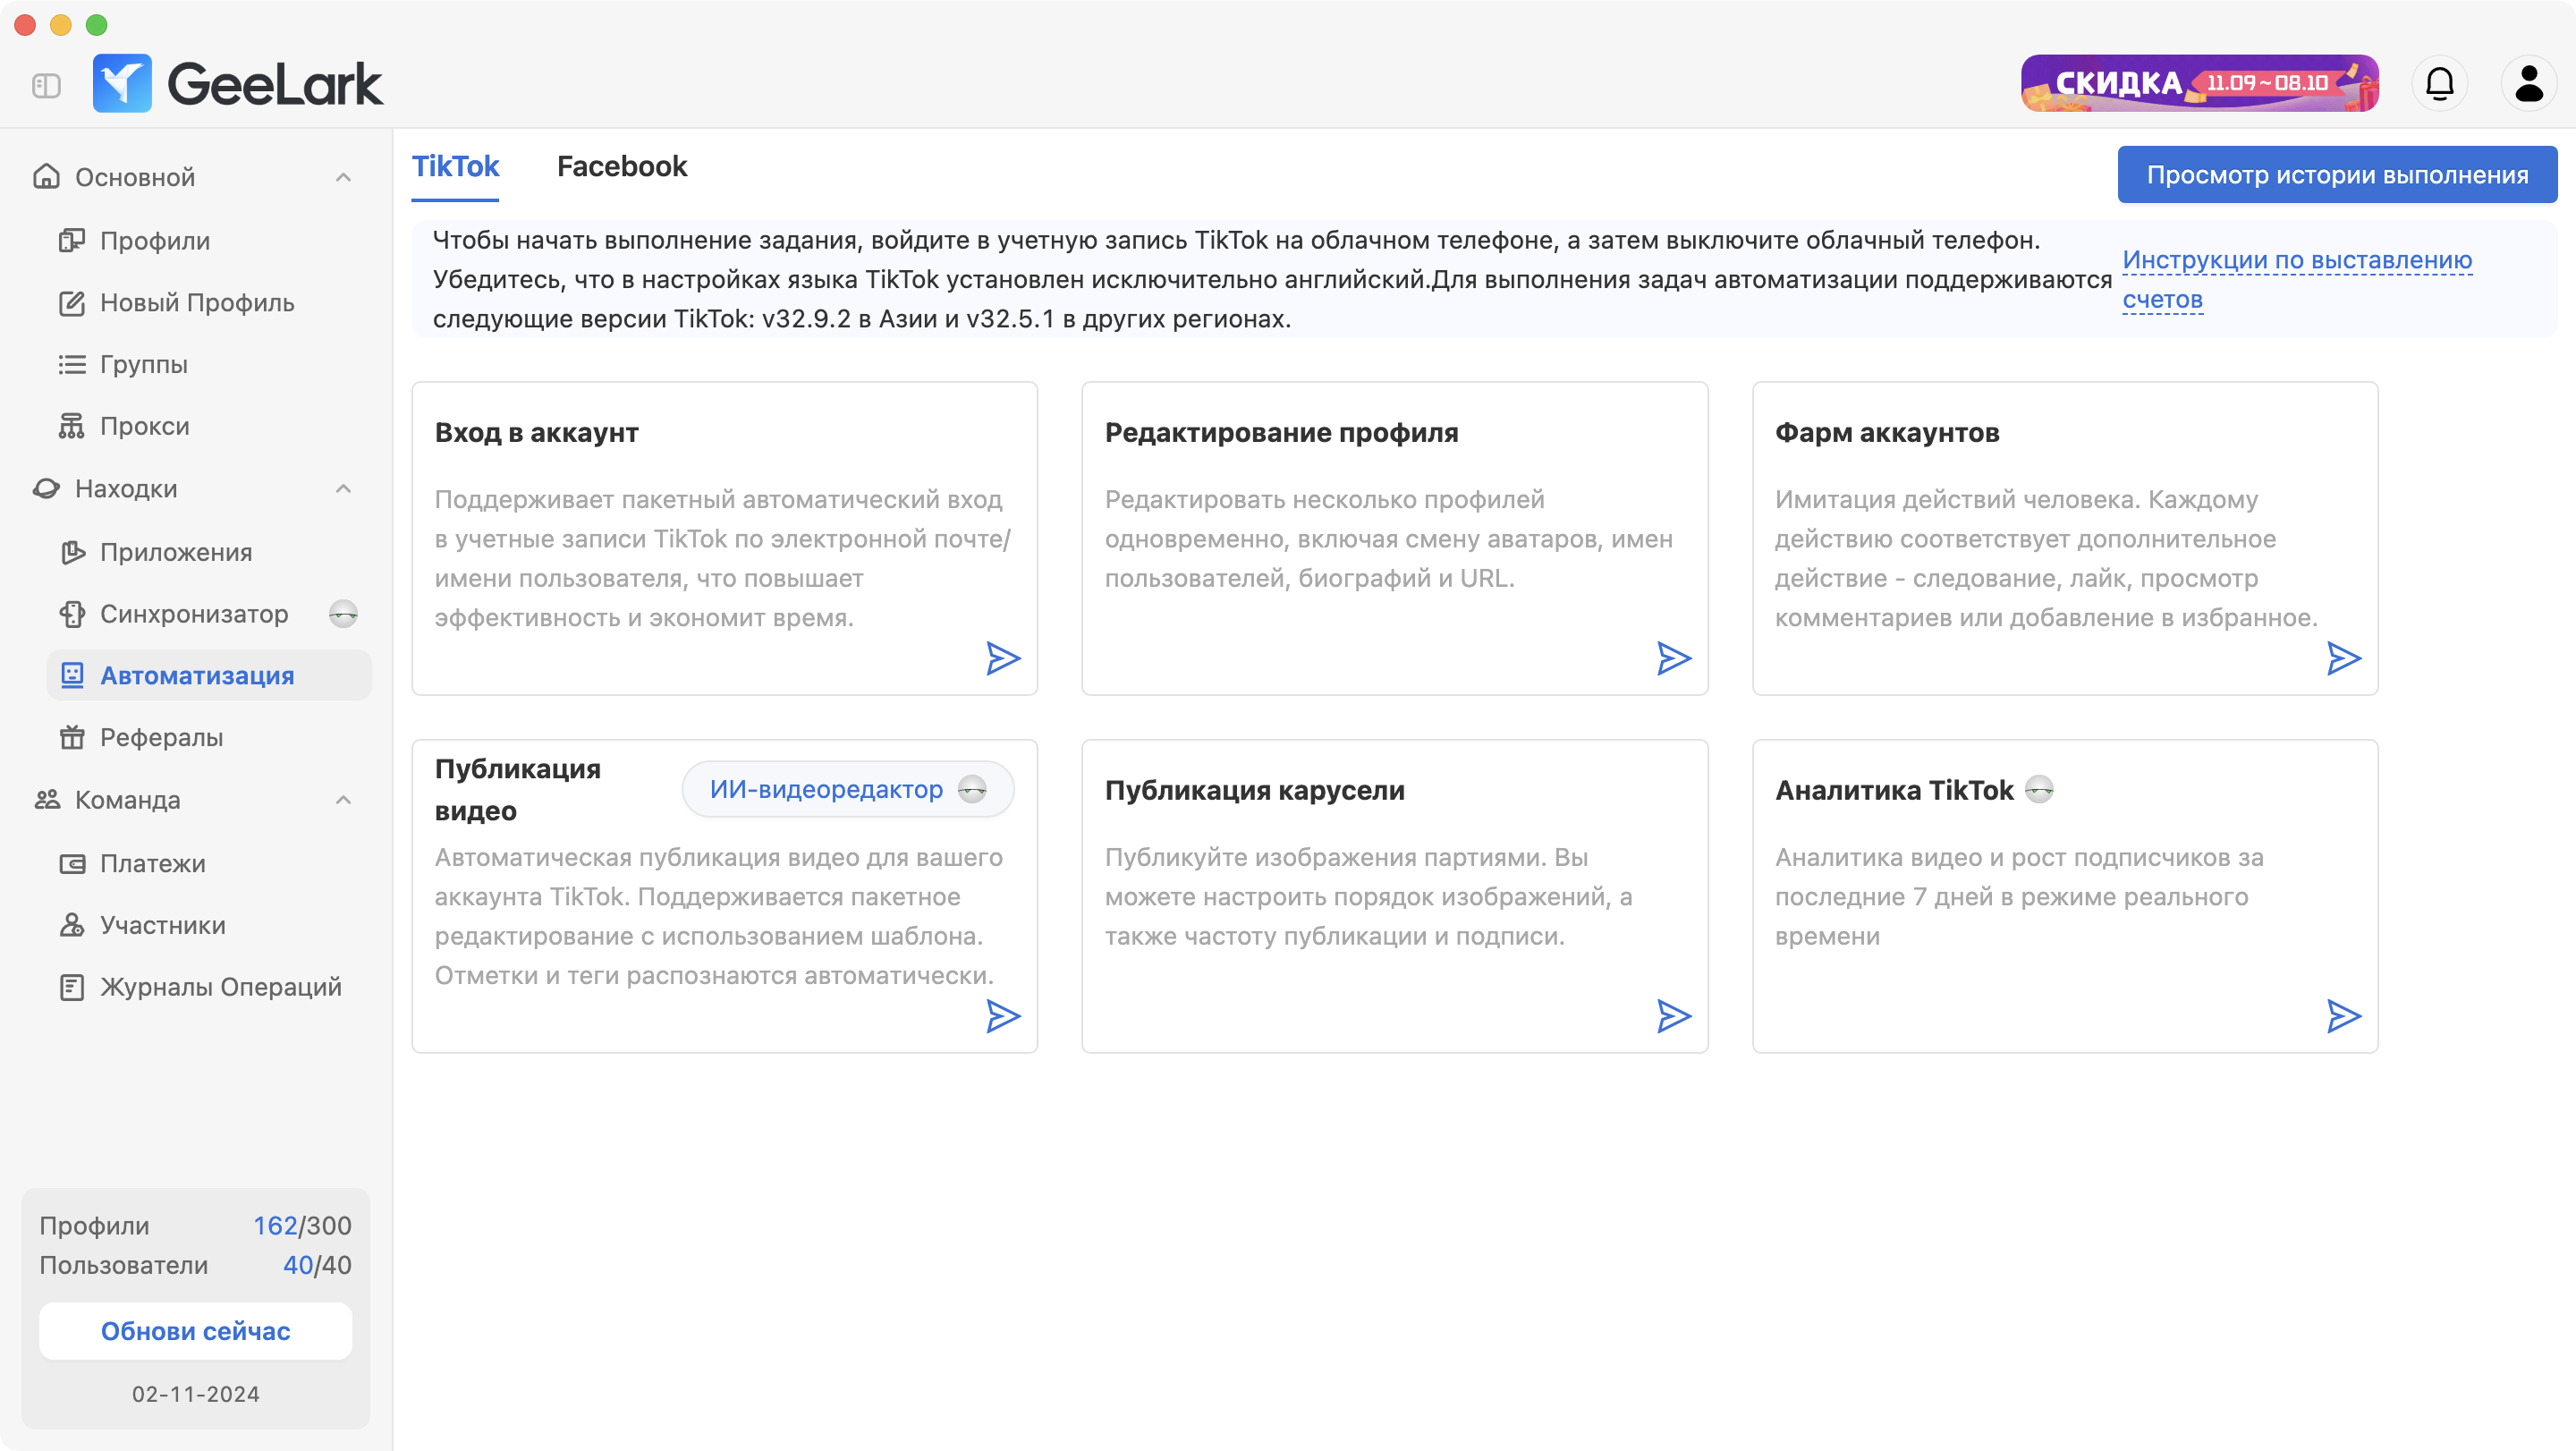This screenshot has height=1451, width=2576.
Task: Open the user account avatar menu
Action: click(x=2529, y=83)
